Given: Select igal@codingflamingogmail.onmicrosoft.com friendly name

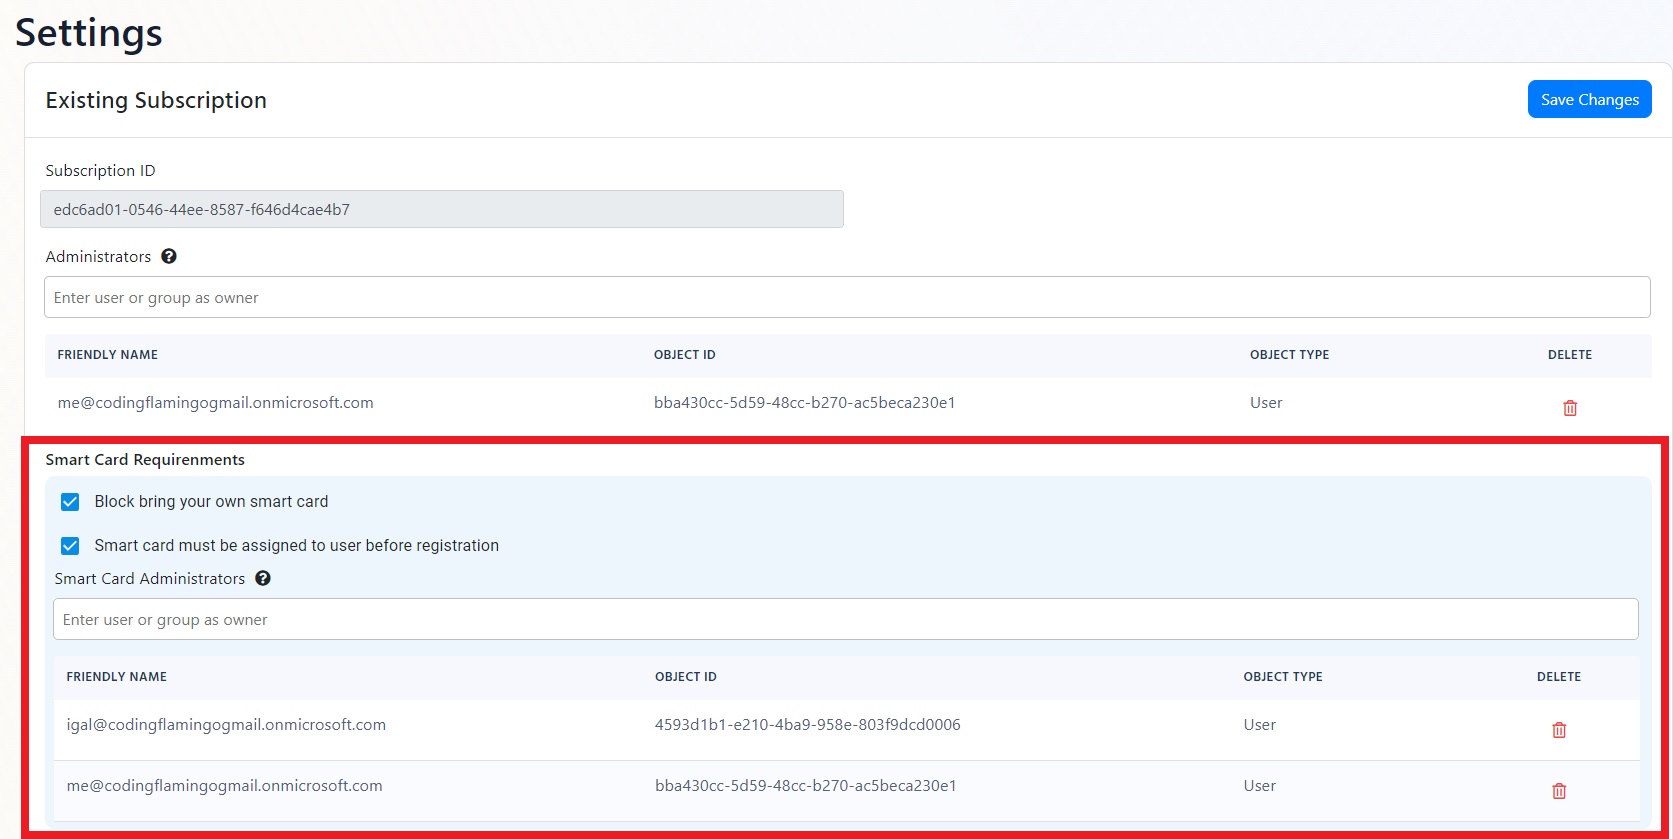Looking at the screenshot, I should [226, 725].
